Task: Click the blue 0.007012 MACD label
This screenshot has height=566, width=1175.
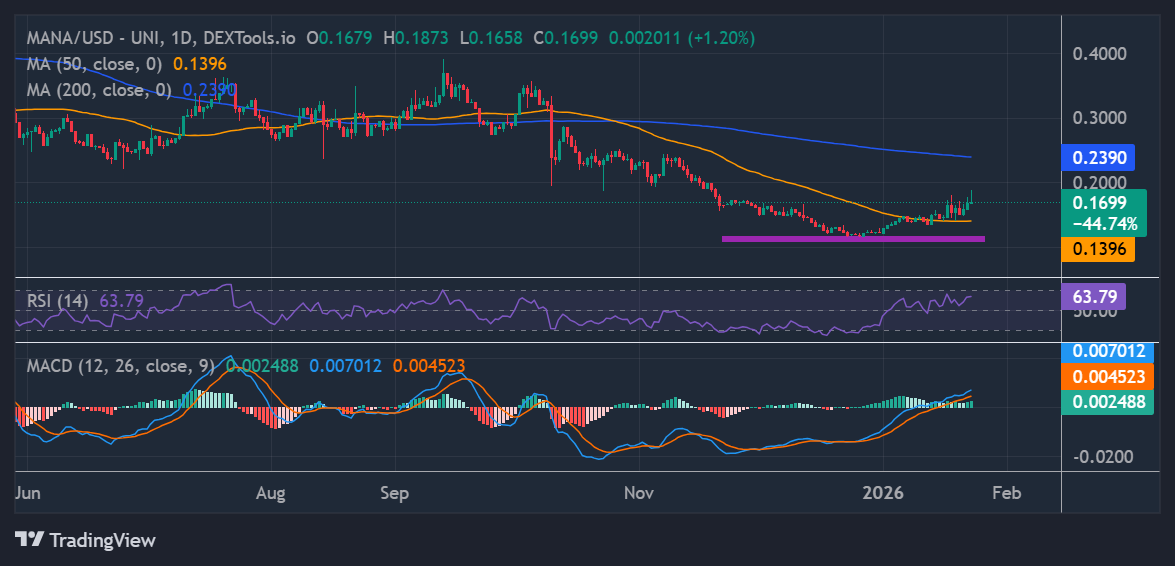Action: coord(1106,352)
